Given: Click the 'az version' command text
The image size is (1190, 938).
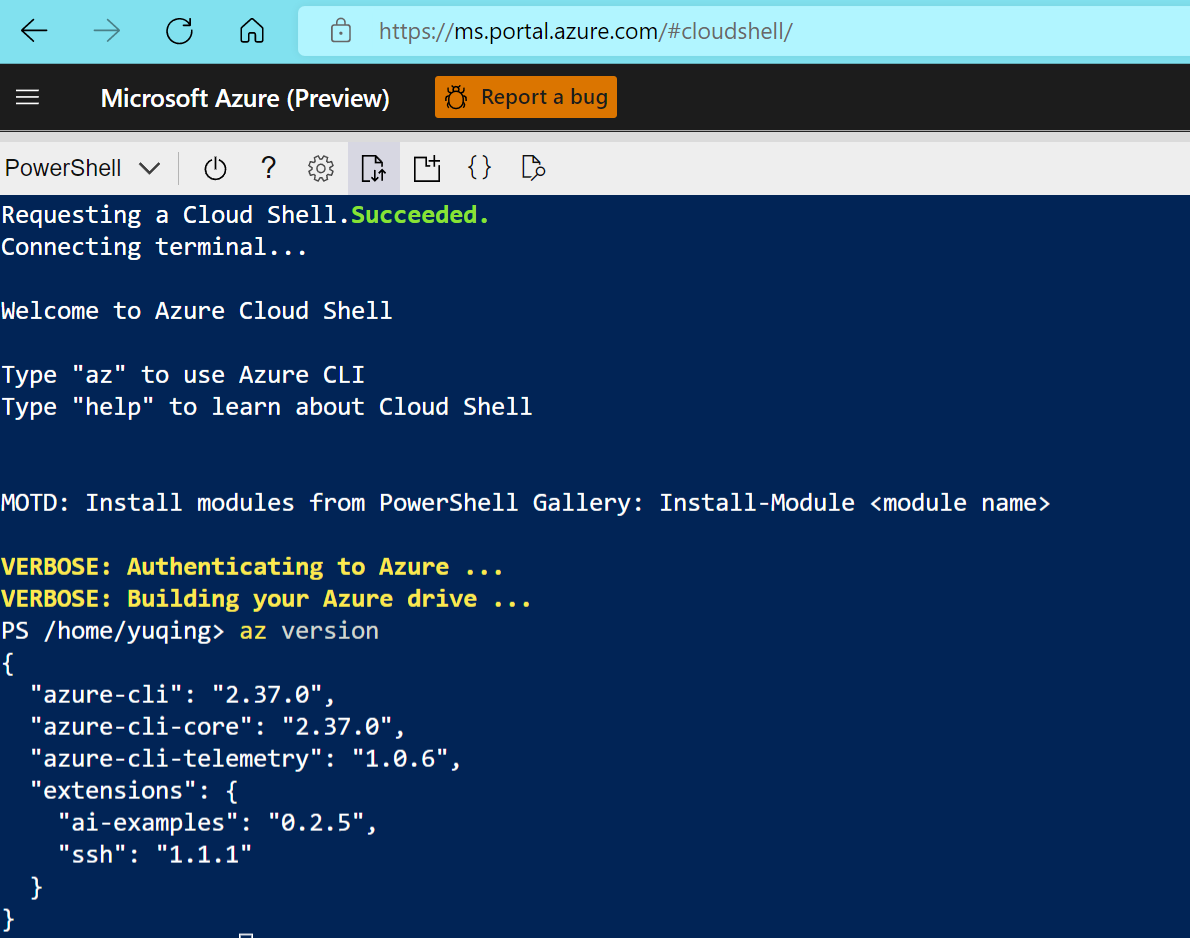Looking at the screenshot, I should (x=309, y=631).
